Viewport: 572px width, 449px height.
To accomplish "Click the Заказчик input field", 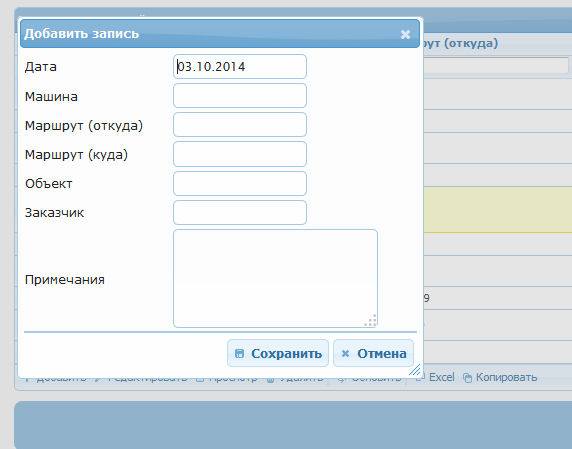I will pyautogui.click(x=240, y=212).
